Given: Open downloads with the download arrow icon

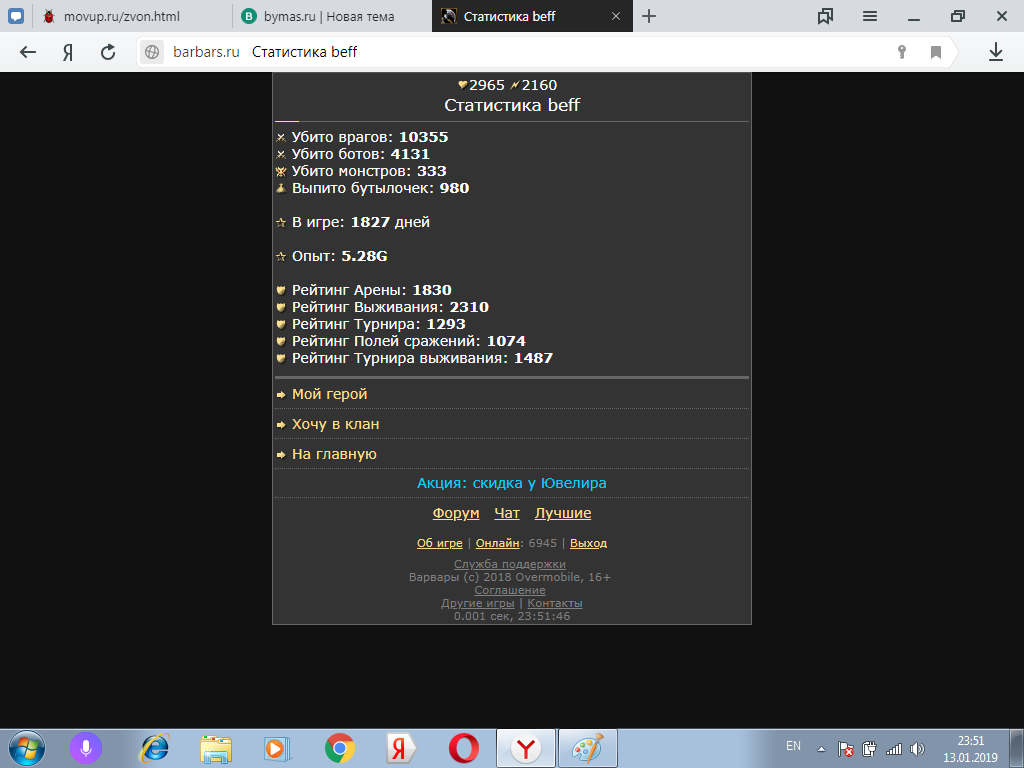Looking at the screenshot, I should [x=995, y=52].
